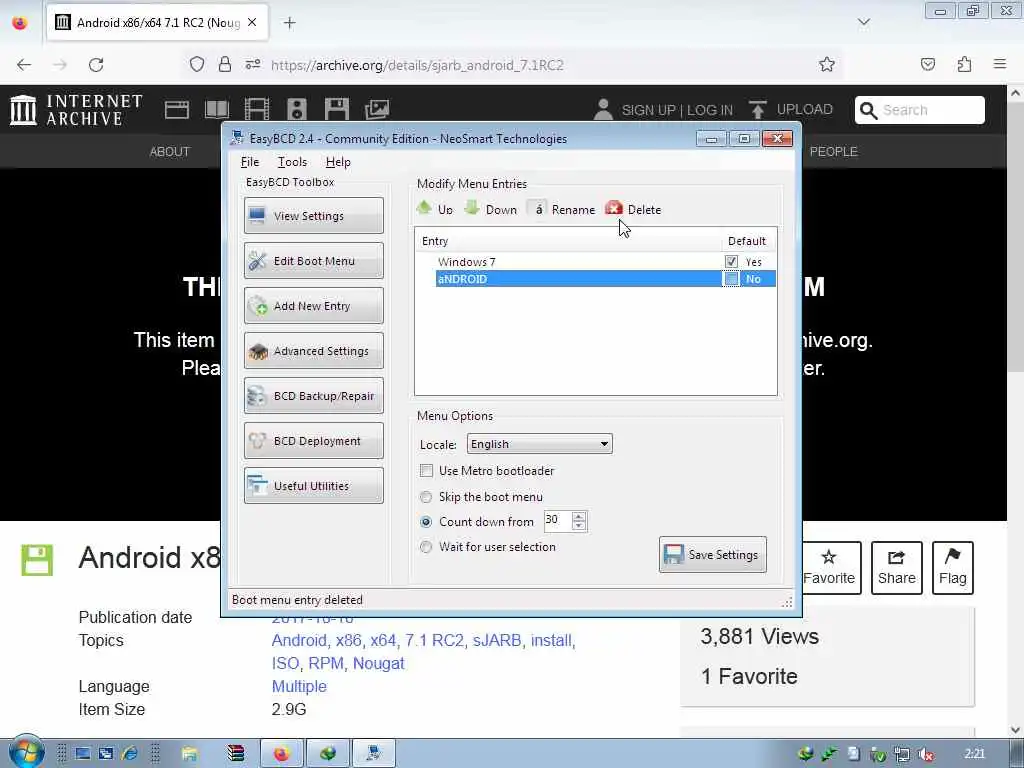Select the Skip the boot menu option
Viewport: 1024px width, 768px height.
[426, 497]
